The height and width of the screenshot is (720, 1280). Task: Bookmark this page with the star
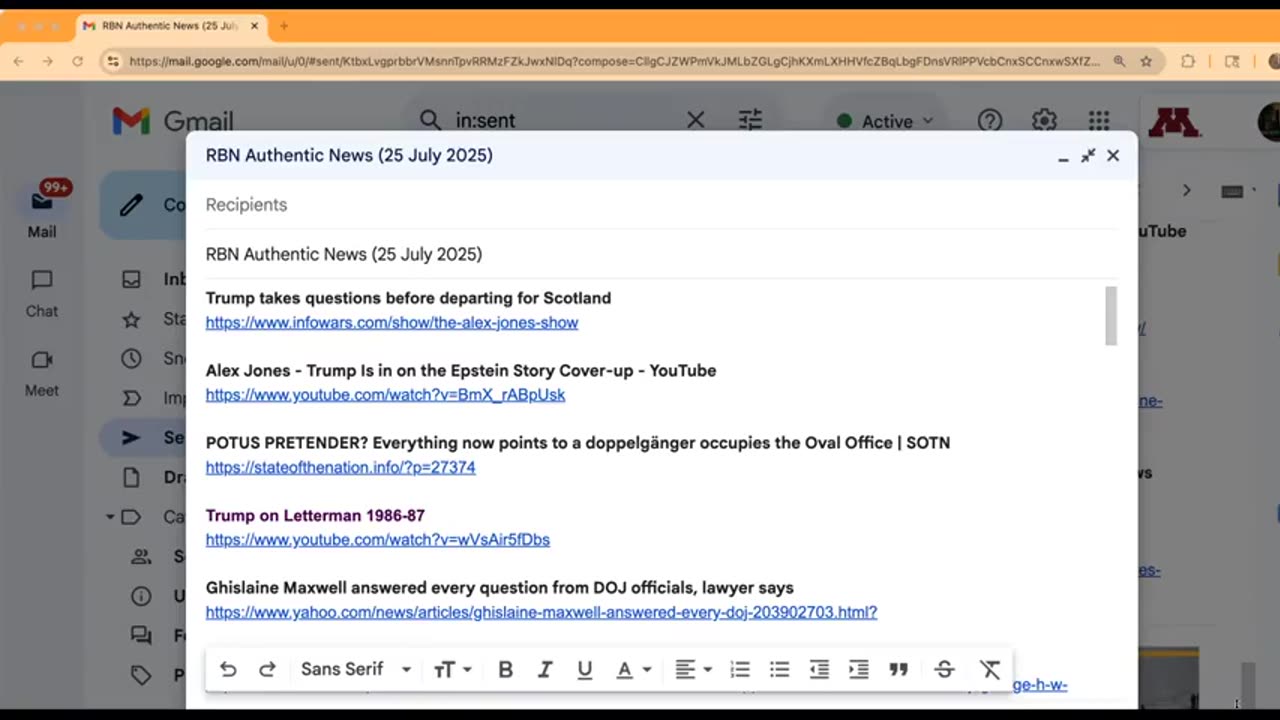click(x=1146, y=61)
